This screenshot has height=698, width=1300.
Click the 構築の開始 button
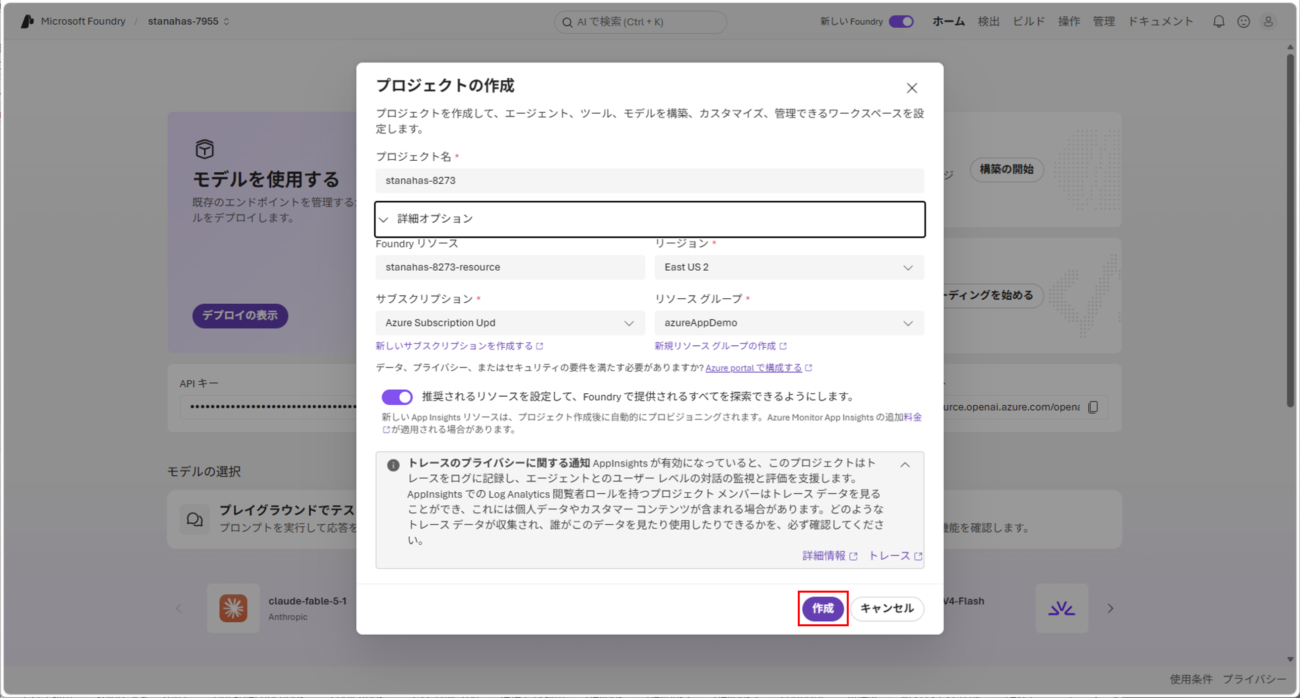(1007, 169)
